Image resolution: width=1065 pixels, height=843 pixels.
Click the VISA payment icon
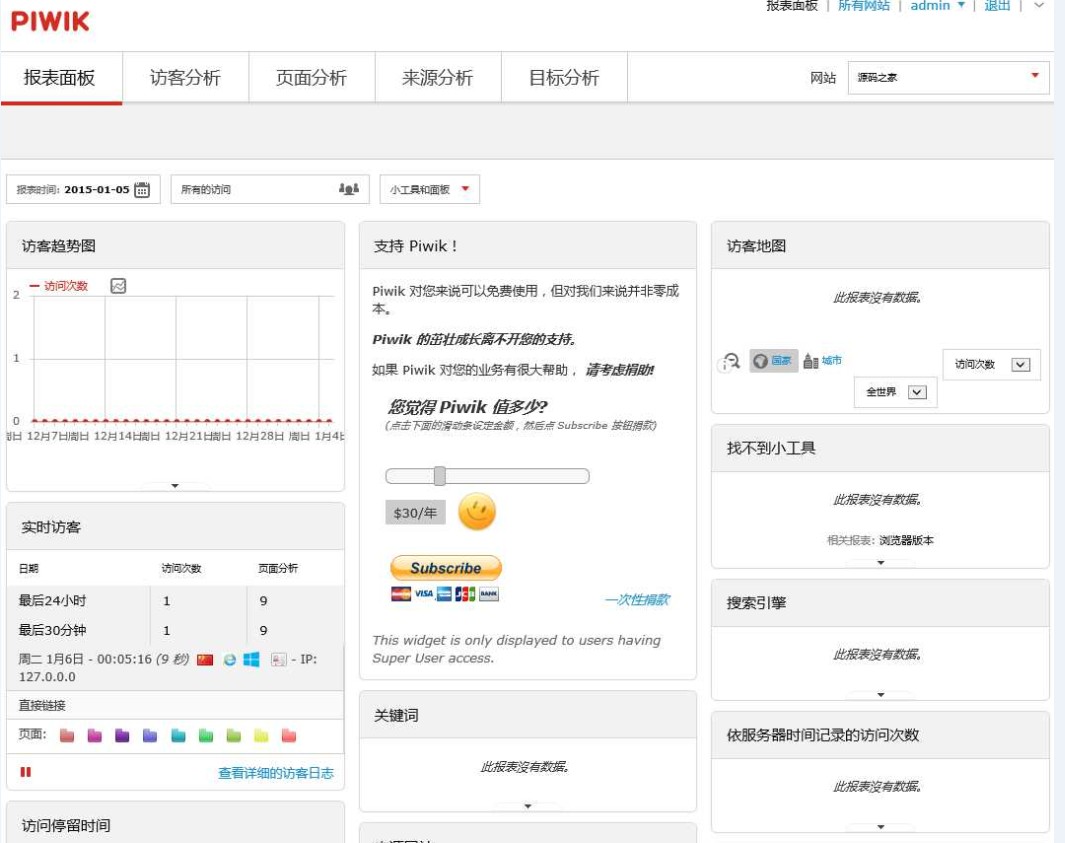coord(424,594)
